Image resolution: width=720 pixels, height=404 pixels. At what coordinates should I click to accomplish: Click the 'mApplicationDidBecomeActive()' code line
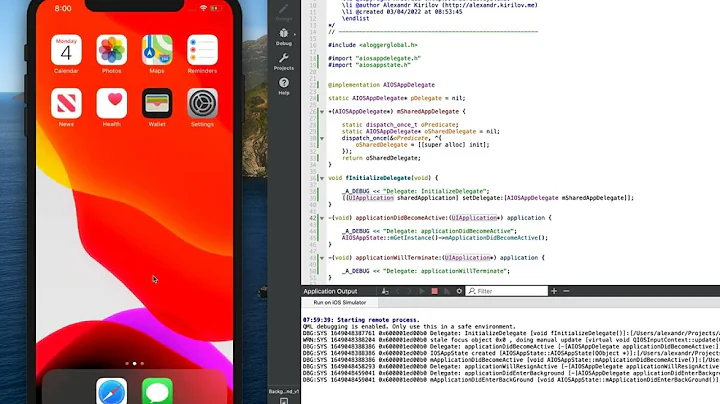[445, 238]
